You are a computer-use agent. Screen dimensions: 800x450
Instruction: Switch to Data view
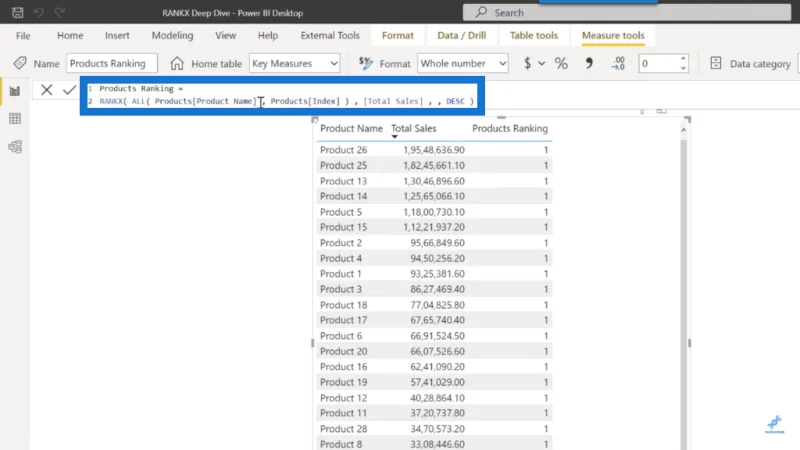point(15,119)
